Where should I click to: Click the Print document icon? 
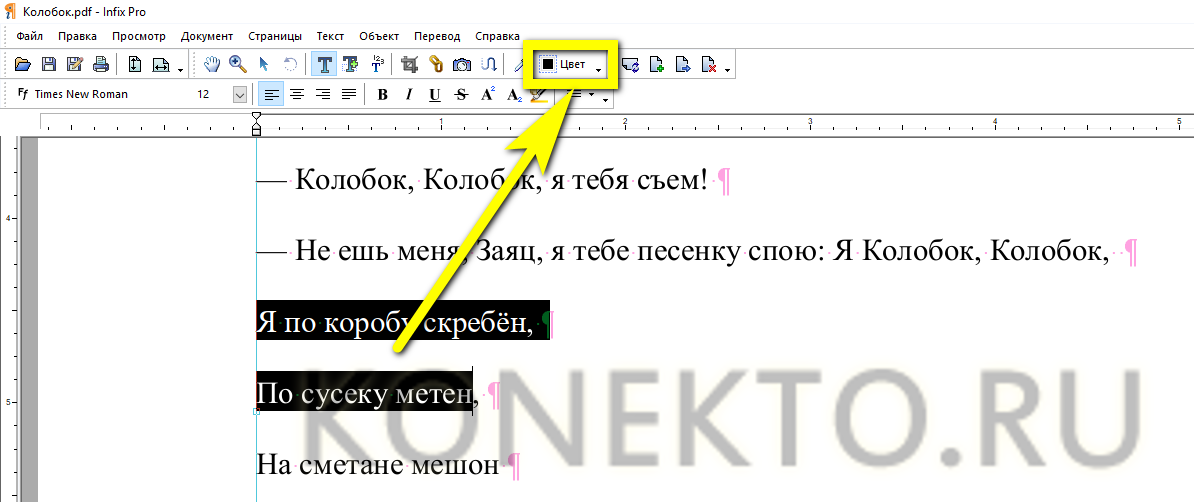(100, 65)
